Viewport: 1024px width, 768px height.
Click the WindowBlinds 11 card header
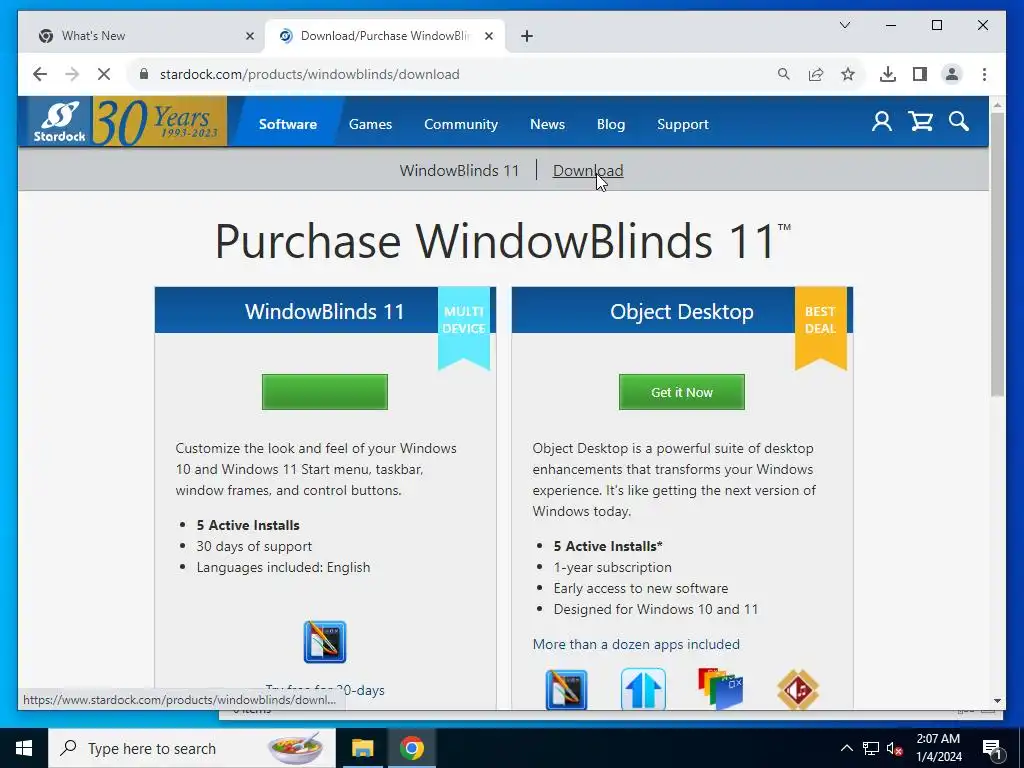point(325,311)
